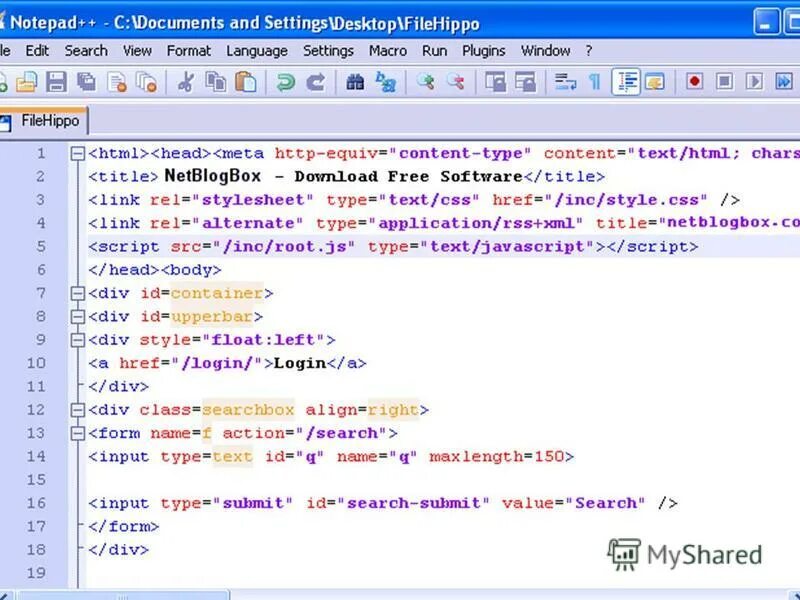Open the Settings menu

tap(328, 51)
